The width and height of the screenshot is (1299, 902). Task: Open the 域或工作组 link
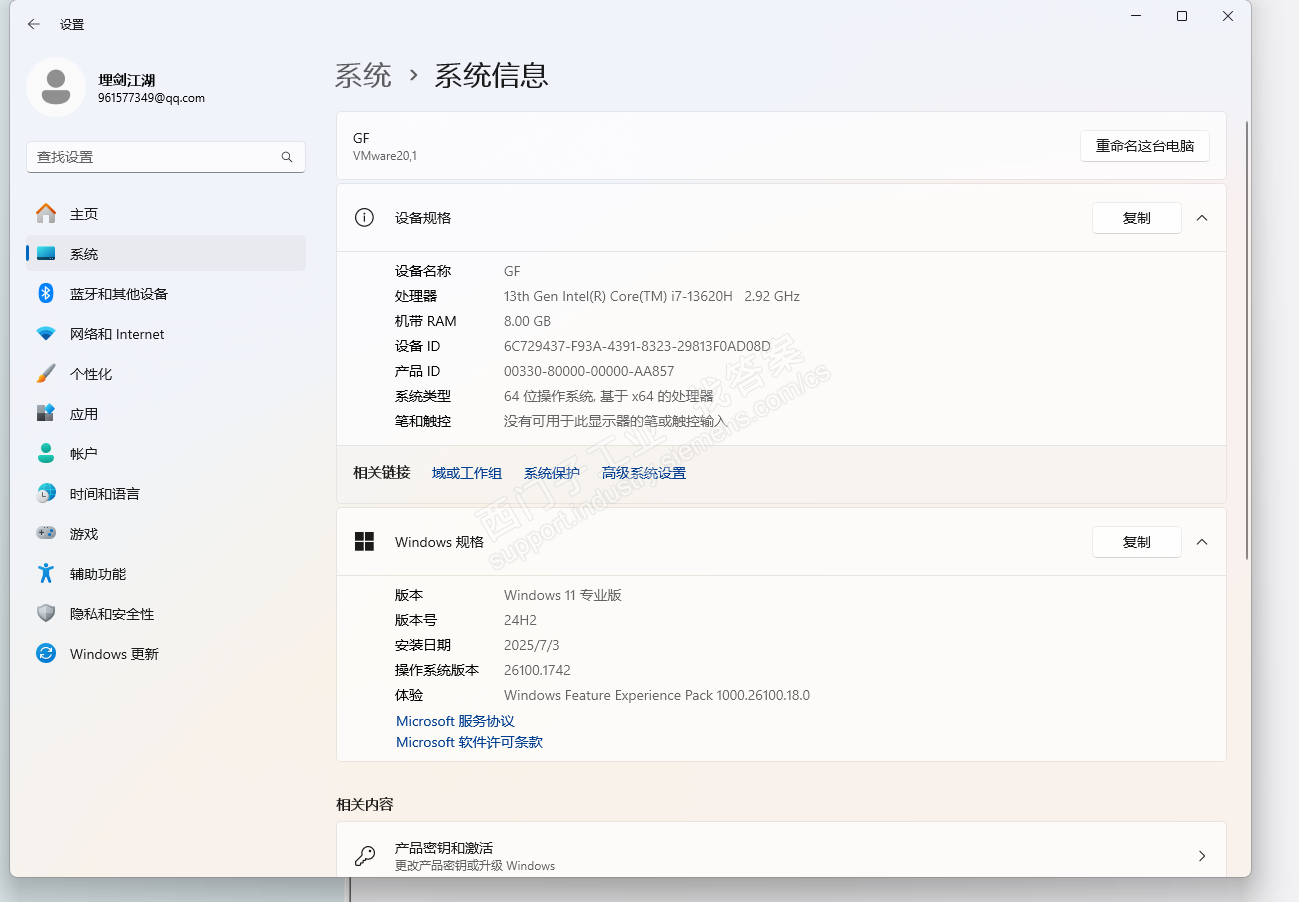467,473
